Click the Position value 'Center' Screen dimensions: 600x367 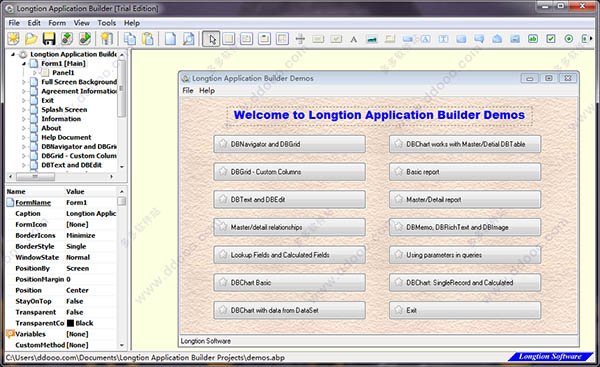[x=77, y=290]
